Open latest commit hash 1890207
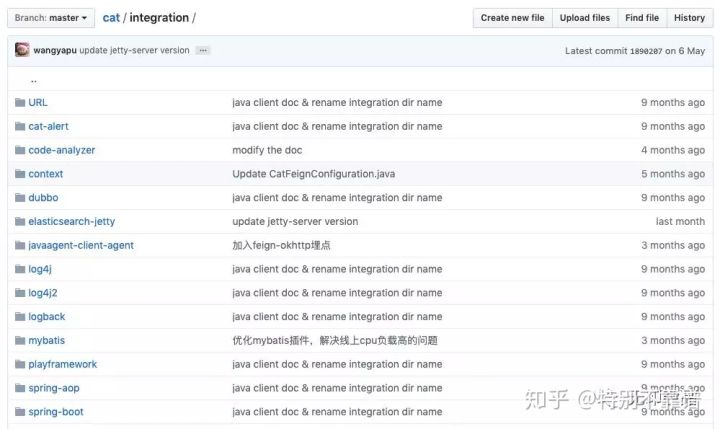The height and width of the screenshot is (429, 720). pyautogui.click(x=646, y=51)
